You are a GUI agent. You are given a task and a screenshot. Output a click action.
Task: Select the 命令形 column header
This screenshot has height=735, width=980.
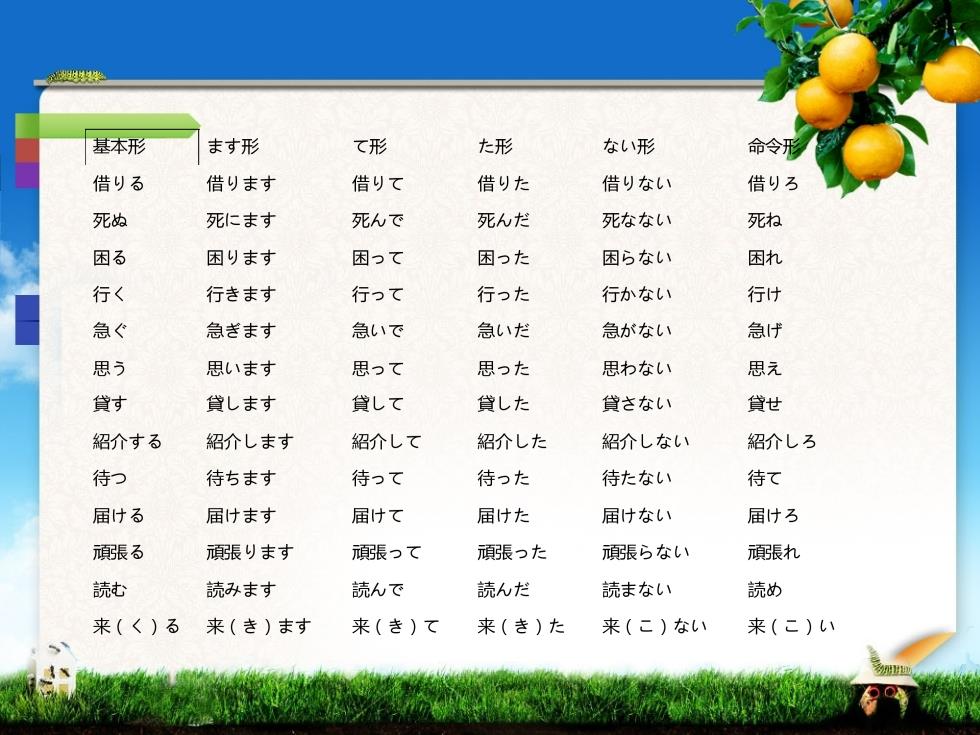click(774, 147)
